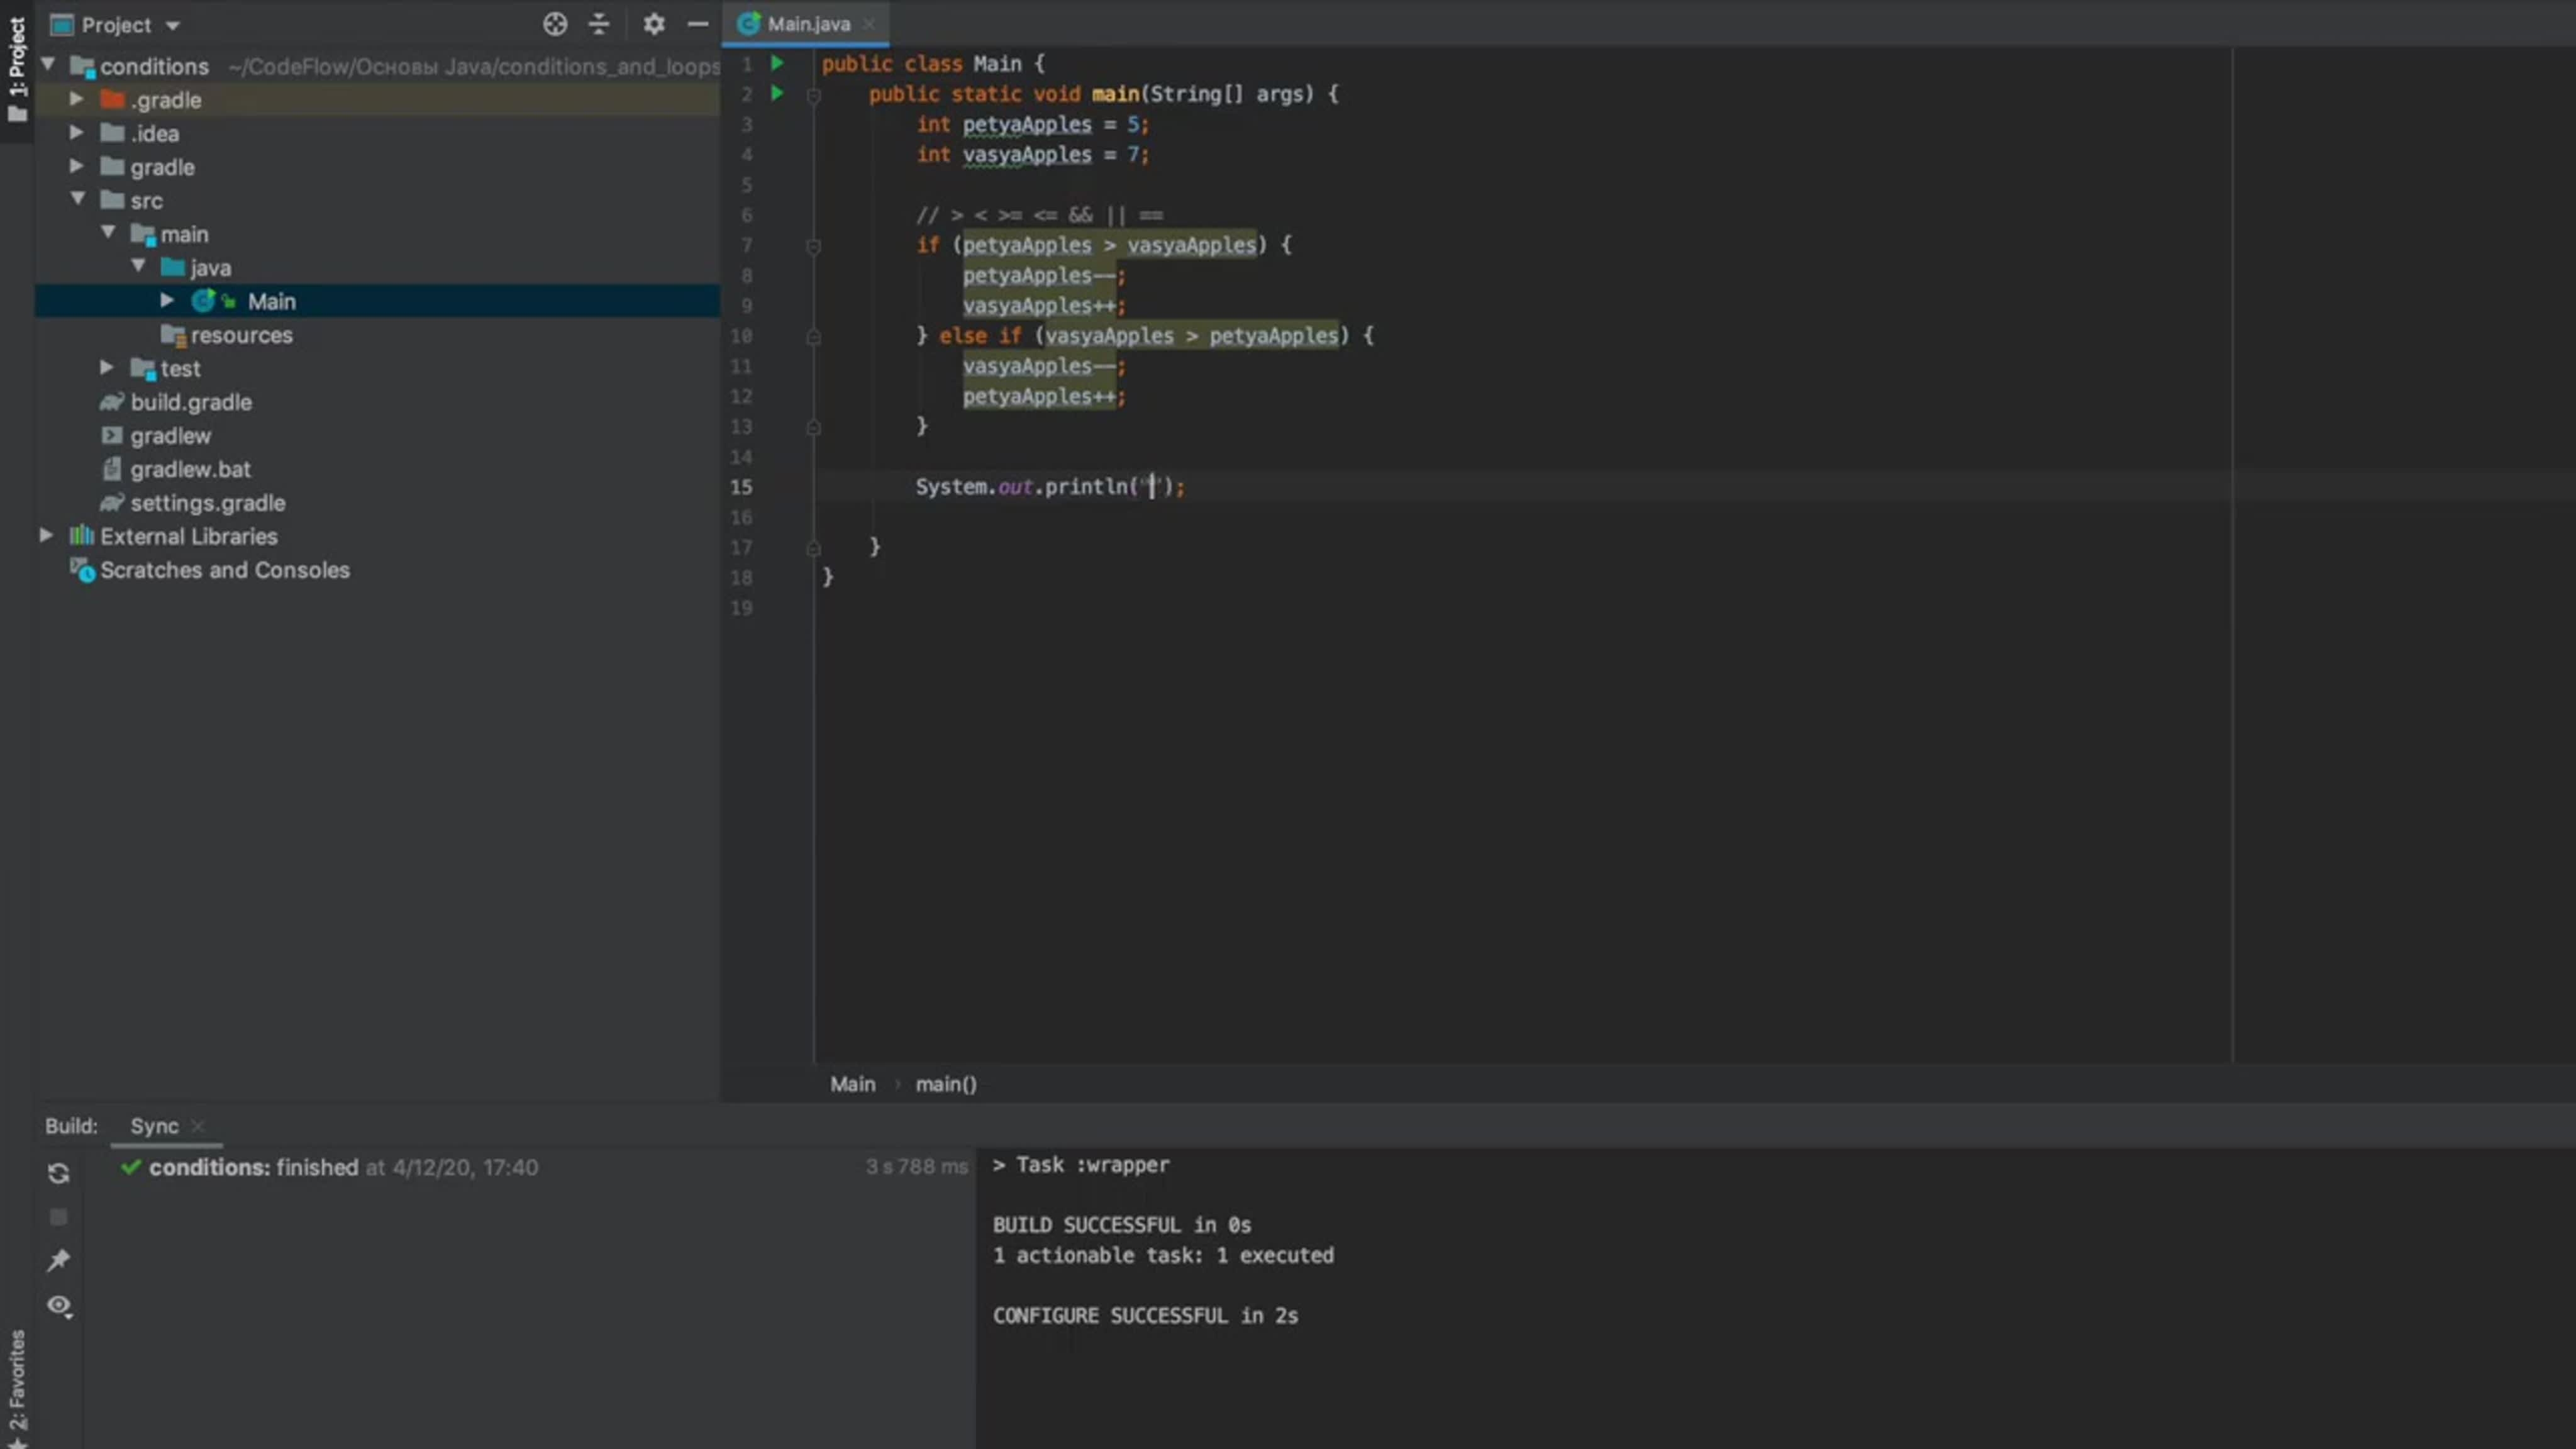Toggle code fold marker at the if statement
This screenshot has height=1449, width=2576.
(x=813, y=246)
